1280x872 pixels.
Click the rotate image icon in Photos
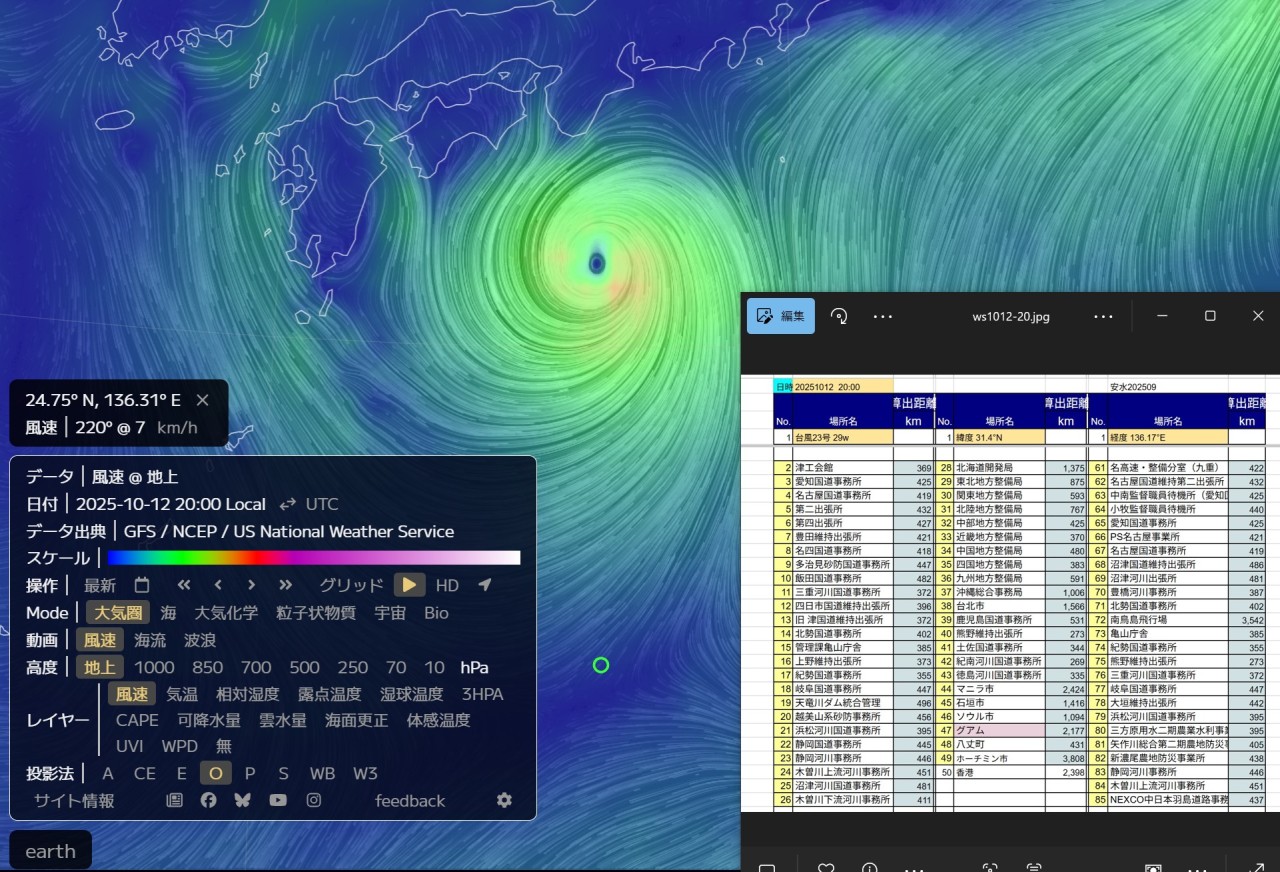click(x=840, y=316)
